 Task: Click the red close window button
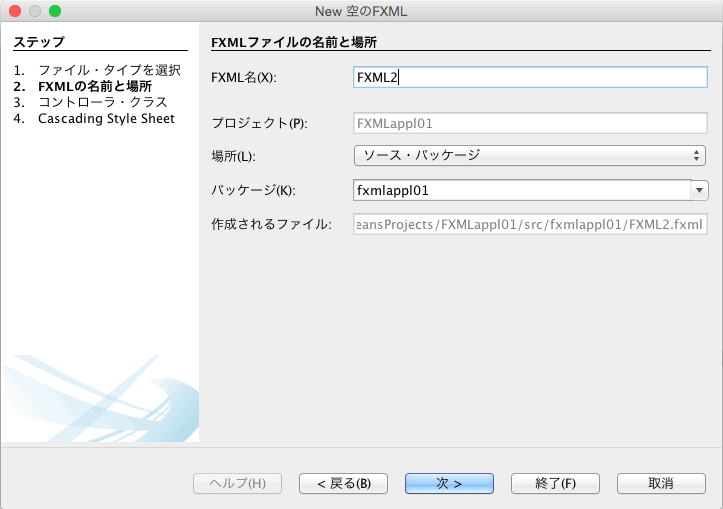(15, 11)
